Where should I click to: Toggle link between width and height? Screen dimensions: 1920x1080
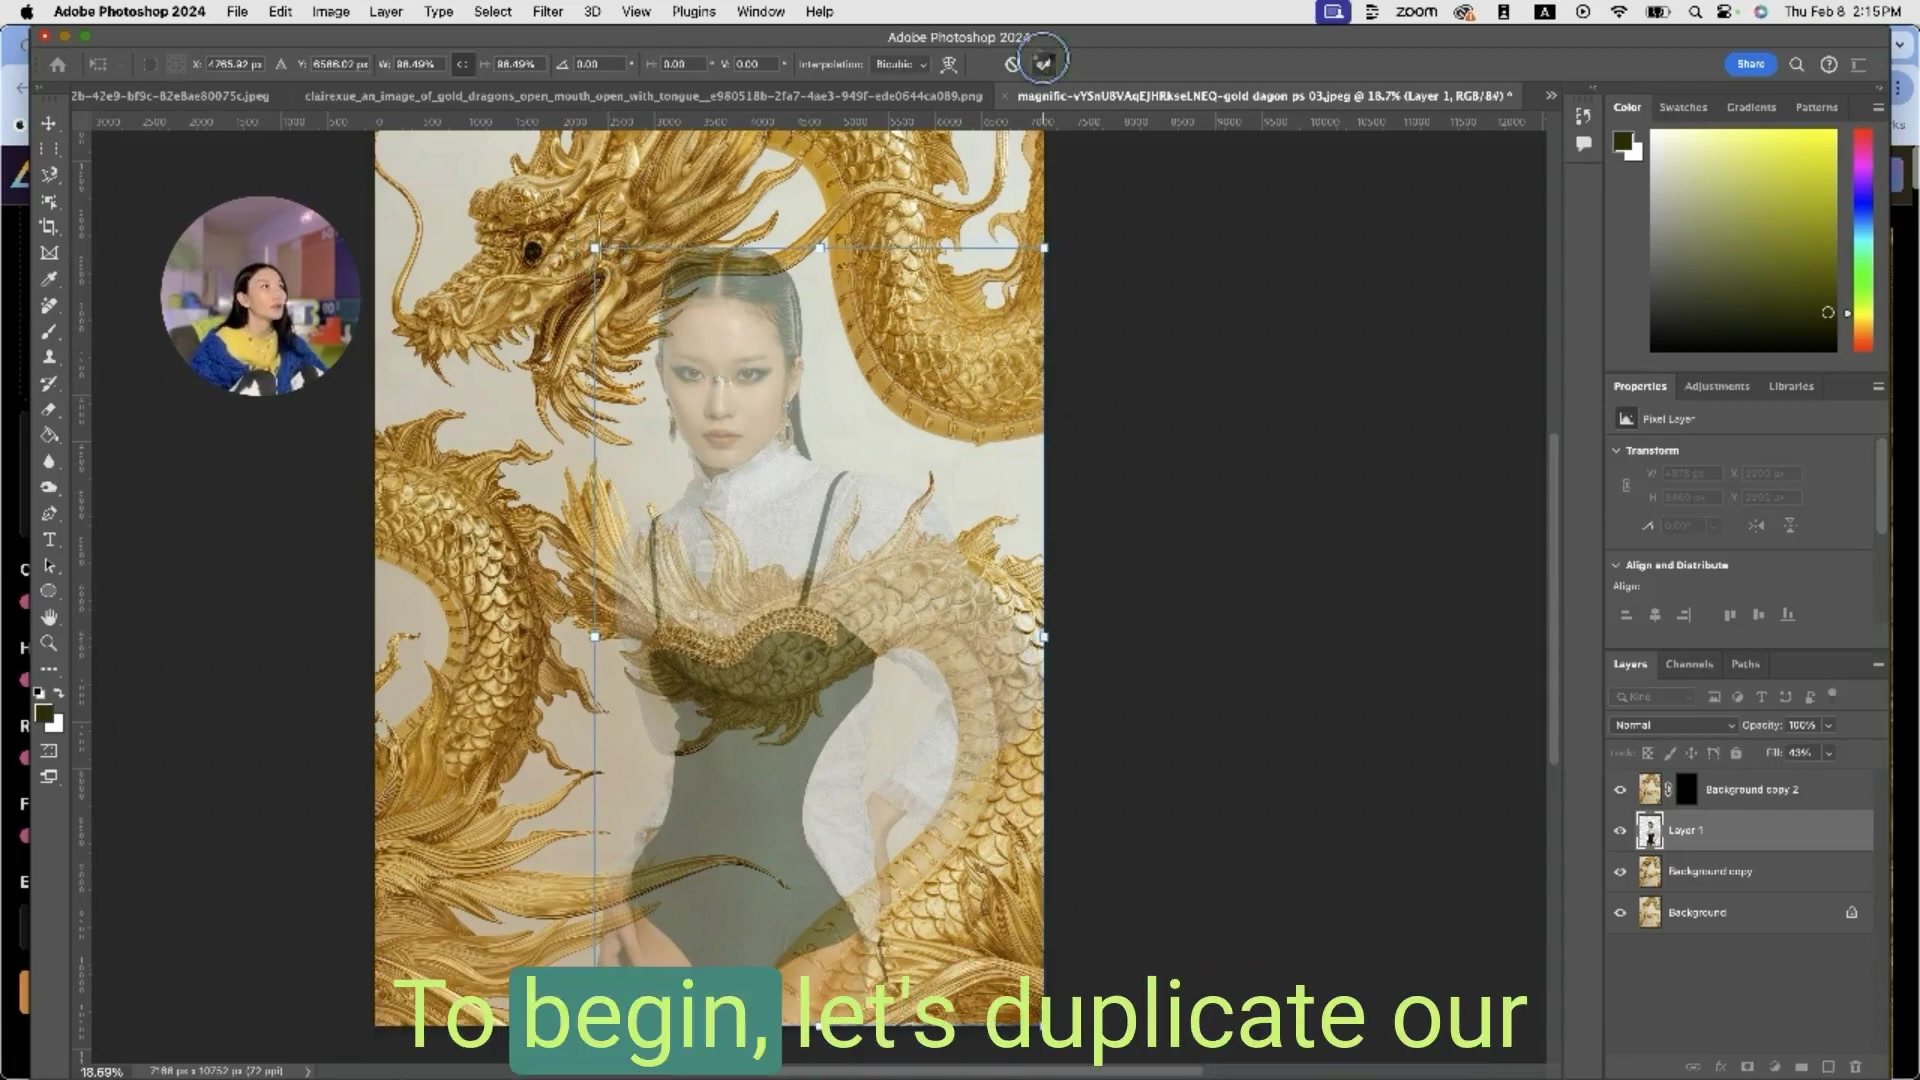[462, 64]
